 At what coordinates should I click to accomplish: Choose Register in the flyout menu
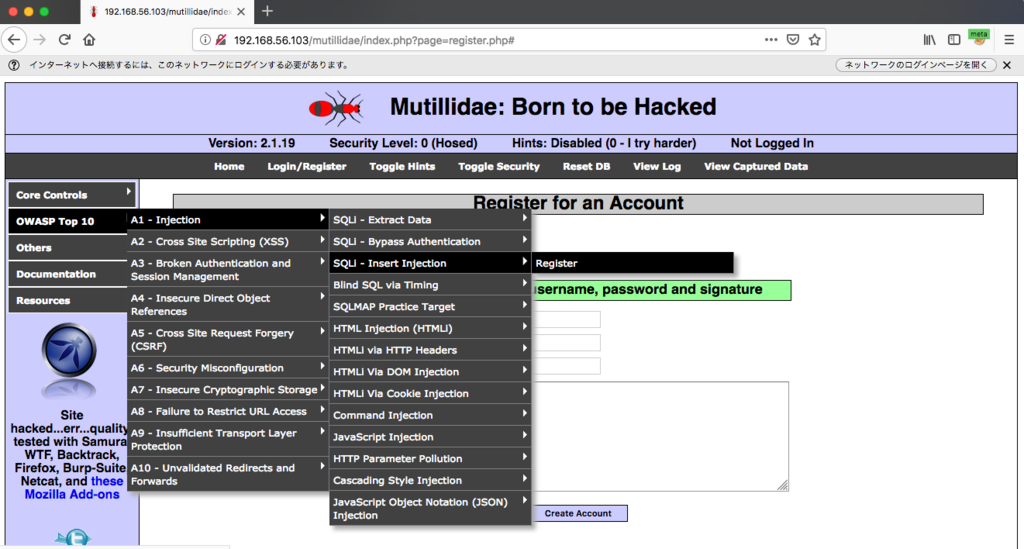pyautogui.click(x=633, y=263)
